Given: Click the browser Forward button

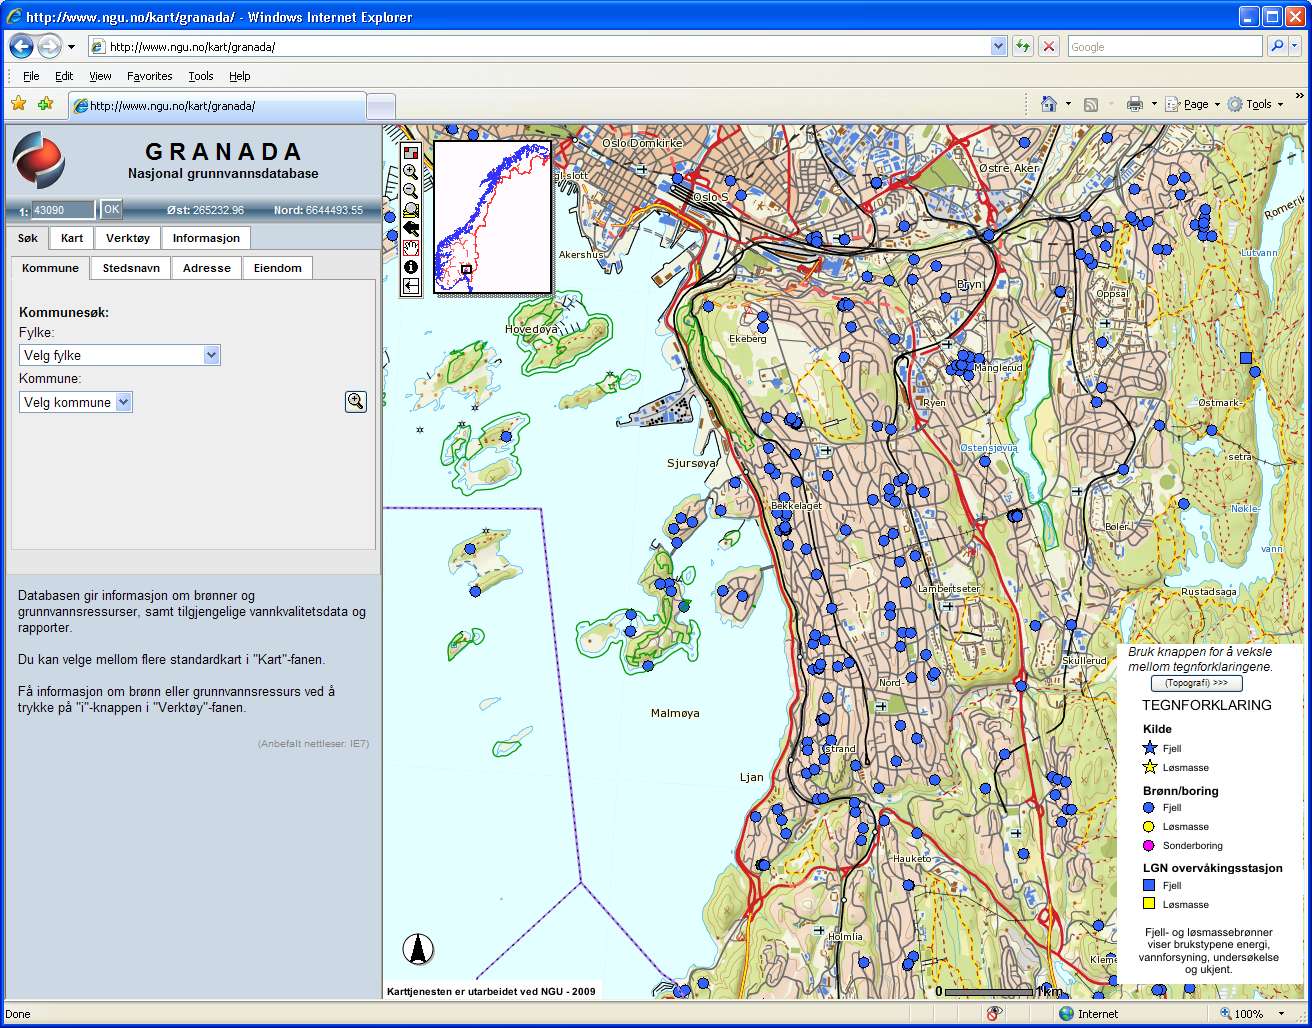Looking at the screenshot, I should coord(50,46).
